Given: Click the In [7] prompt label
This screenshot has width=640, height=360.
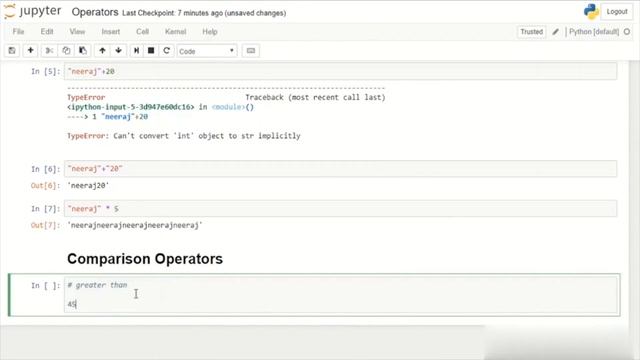Looking at the screenshot, I should (45, 209).
